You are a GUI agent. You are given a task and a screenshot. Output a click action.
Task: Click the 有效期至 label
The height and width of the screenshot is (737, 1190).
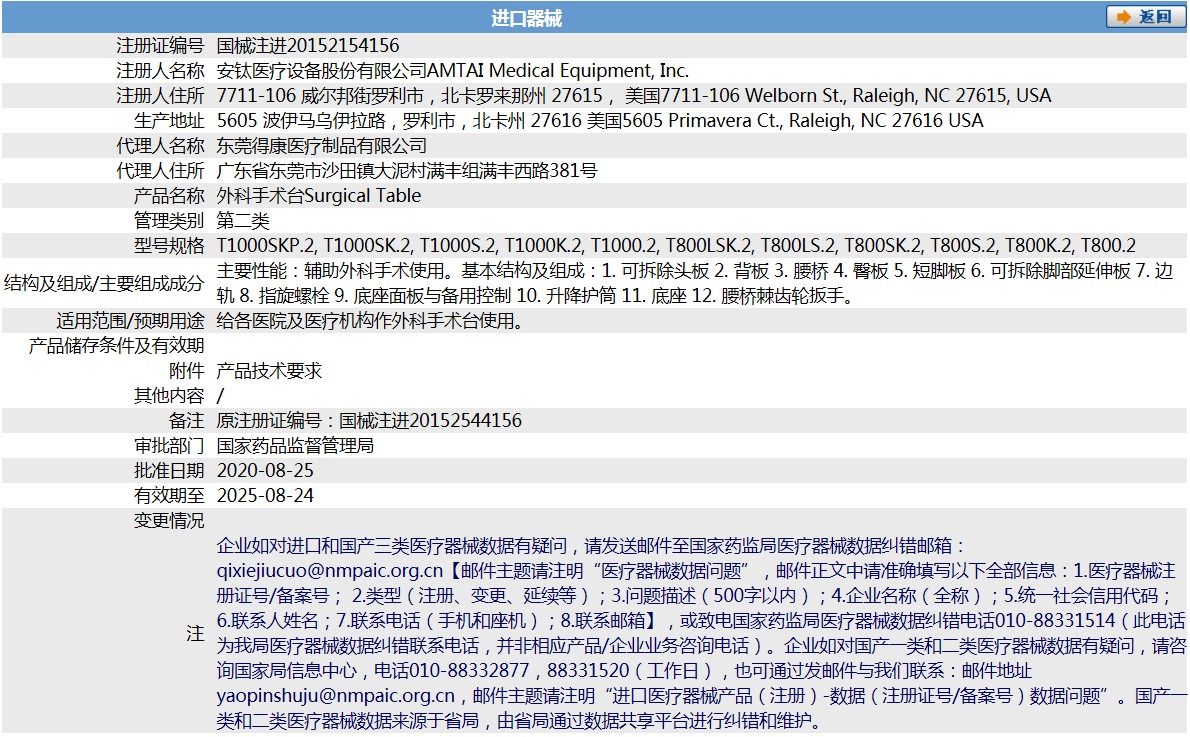[169, 496]
